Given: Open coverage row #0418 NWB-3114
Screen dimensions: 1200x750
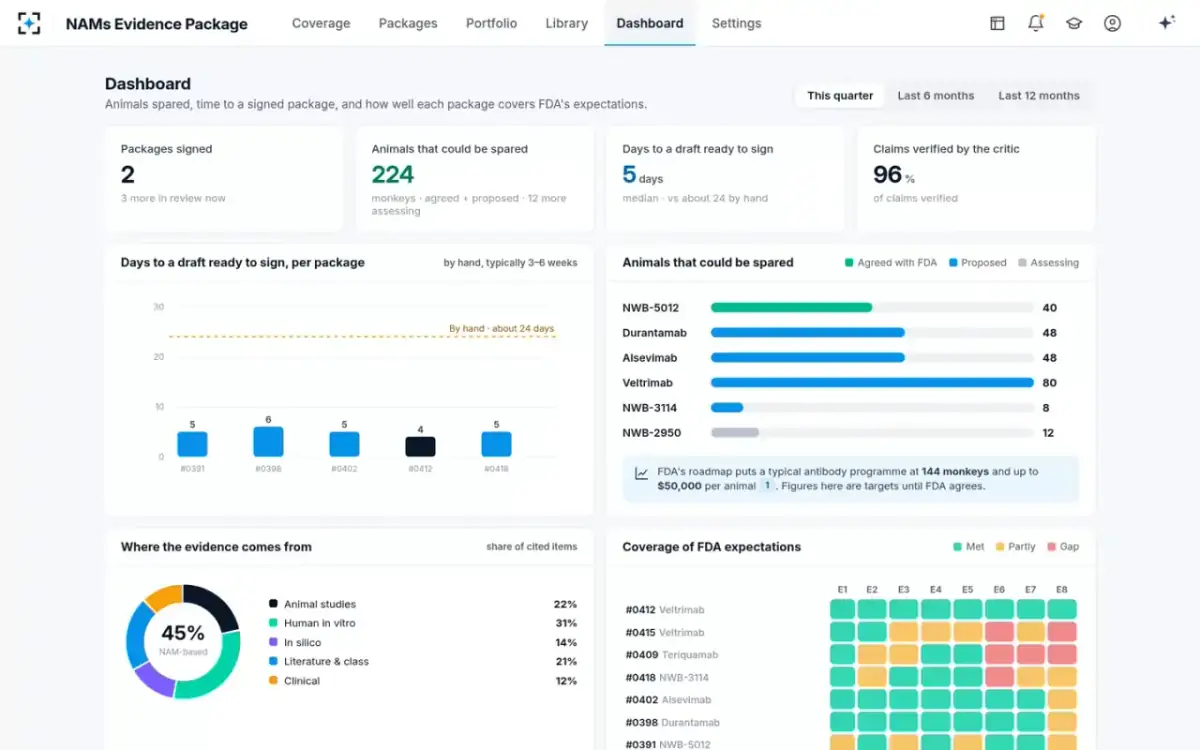Looking at the screenshot, I should coord(851,677).
